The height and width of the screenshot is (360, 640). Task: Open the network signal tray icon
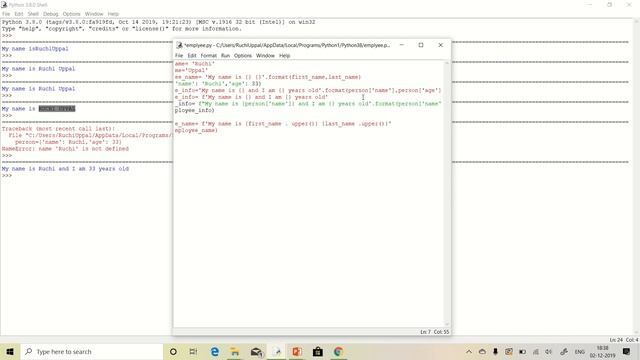[x=536, y=351]
